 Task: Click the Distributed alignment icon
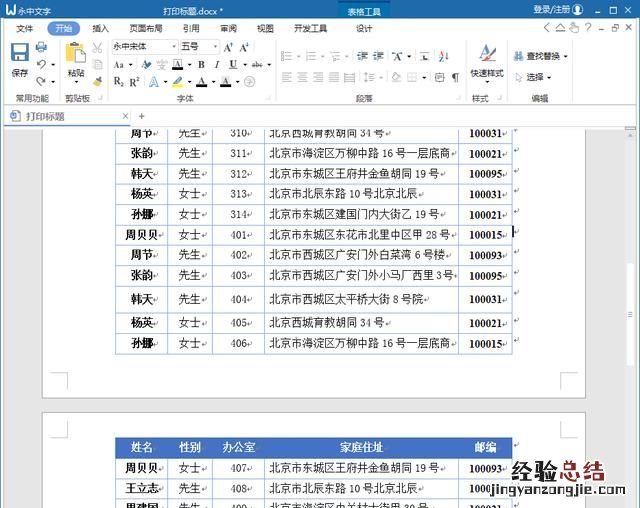click(349, 77)
